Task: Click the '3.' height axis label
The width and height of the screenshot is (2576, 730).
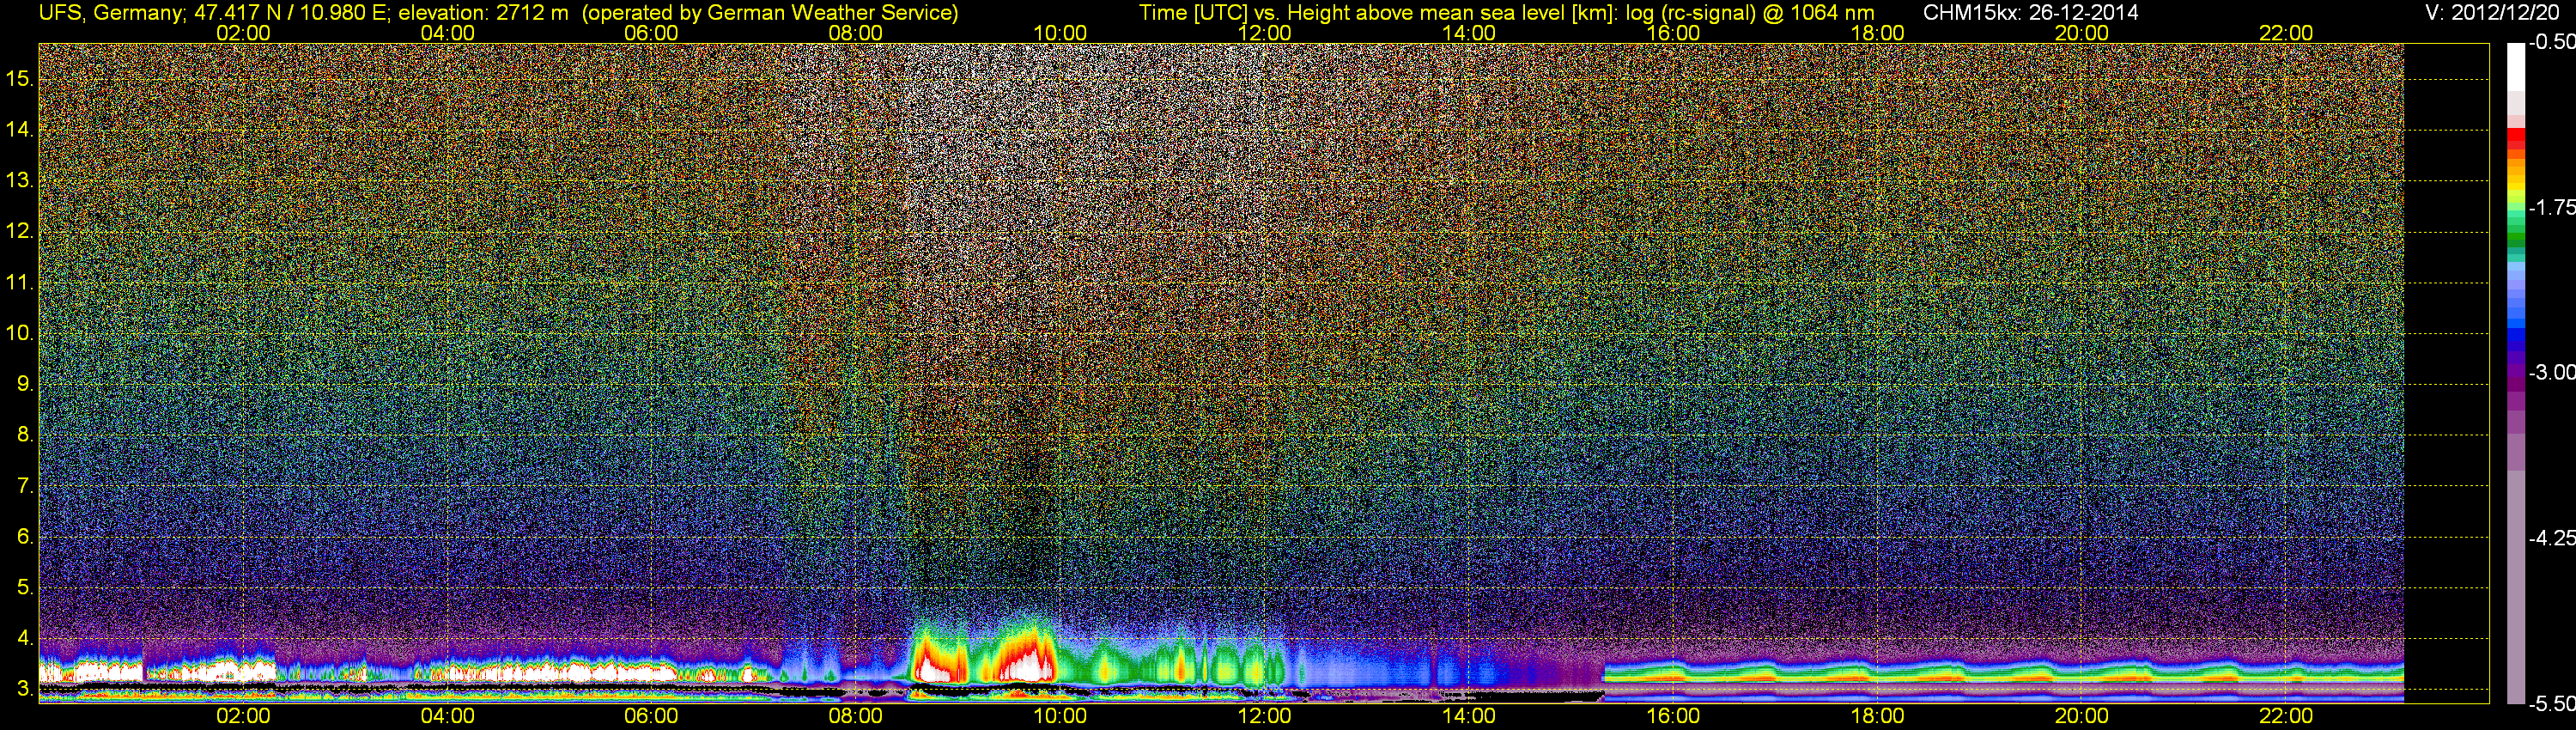Action: point(25,689)
